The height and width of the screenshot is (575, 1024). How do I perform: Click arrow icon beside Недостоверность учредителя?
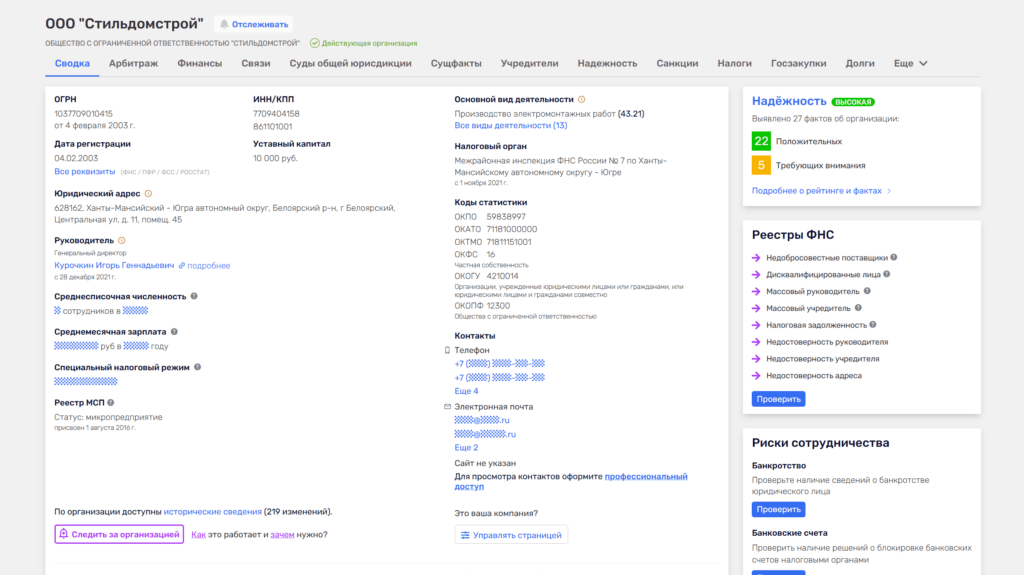point(756,359)
